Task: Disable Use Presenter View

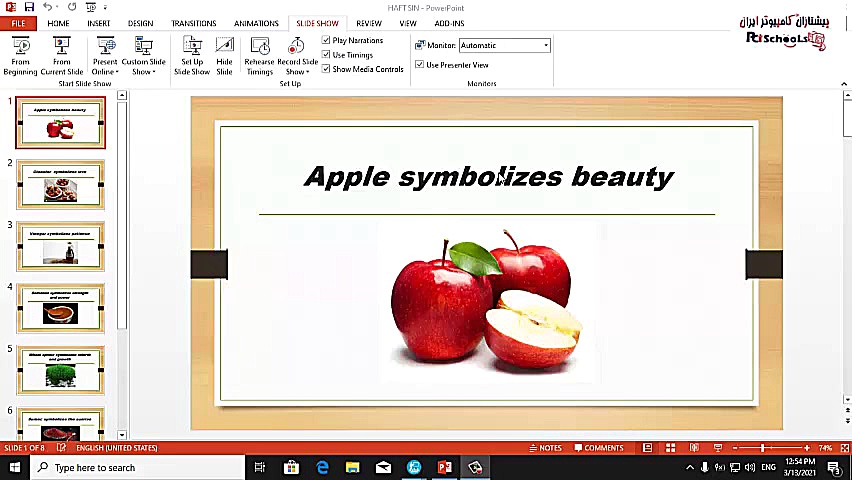Action: point(420,65)
